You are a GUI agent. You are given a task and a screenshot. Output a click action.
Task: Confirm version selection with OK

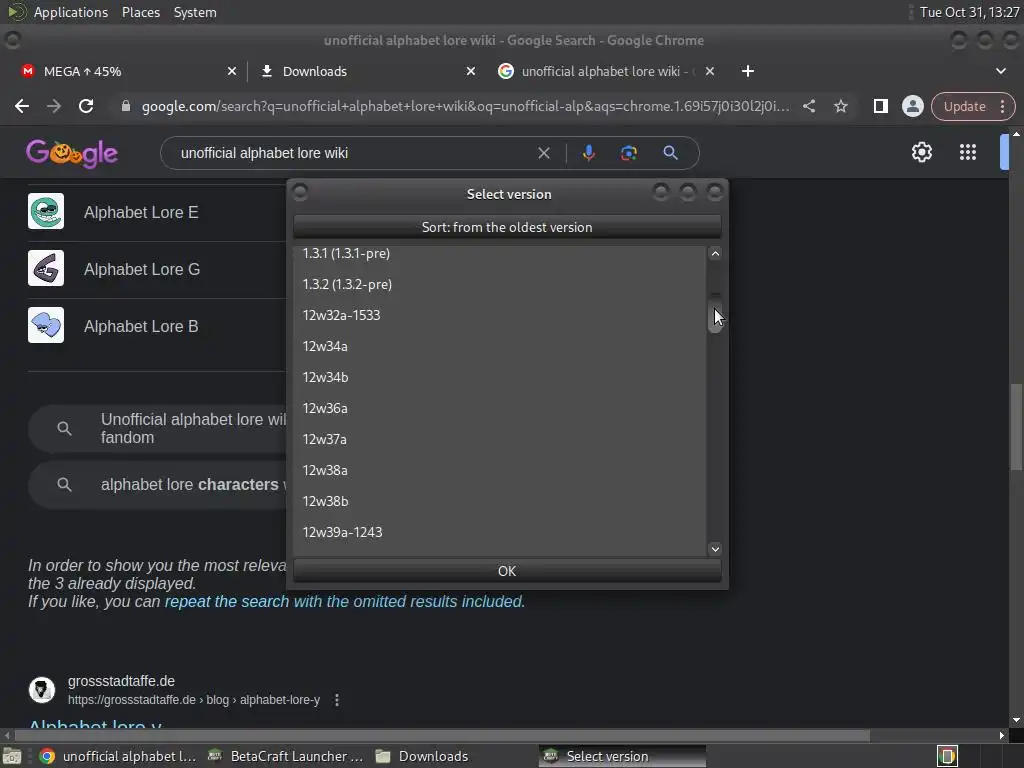coord(507,571)
